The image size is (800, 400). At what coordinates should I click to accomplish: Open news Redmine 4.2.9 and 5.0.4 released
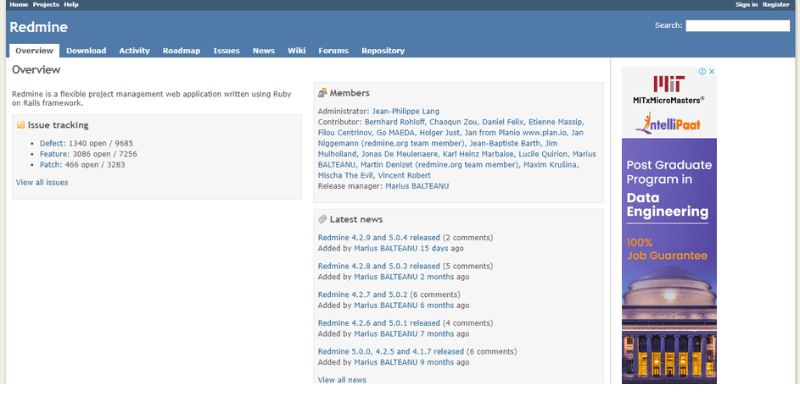pos(379,238)
